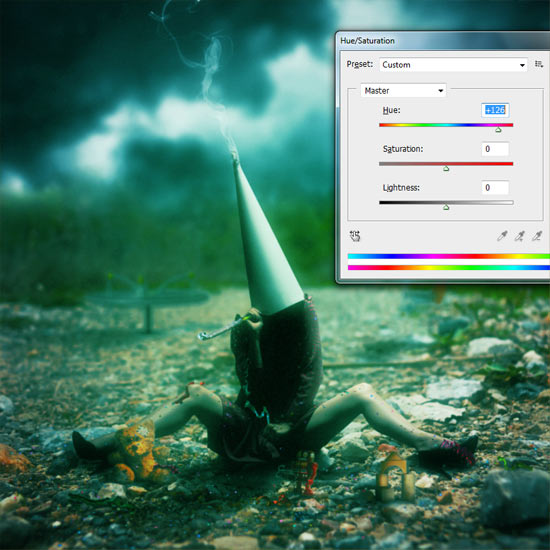
Task: Select the Eyedropper tool in Hue/Saturation
Action: (502, 236)
